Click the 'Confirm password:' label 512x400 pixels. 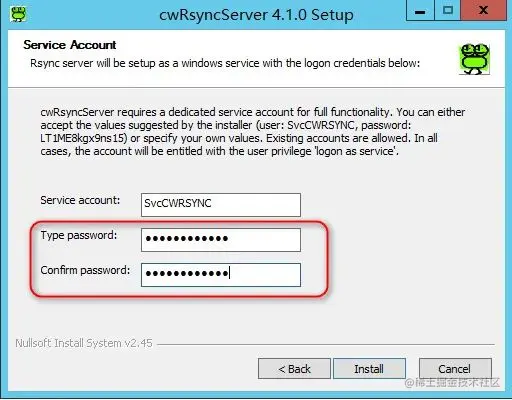(85, 270)
